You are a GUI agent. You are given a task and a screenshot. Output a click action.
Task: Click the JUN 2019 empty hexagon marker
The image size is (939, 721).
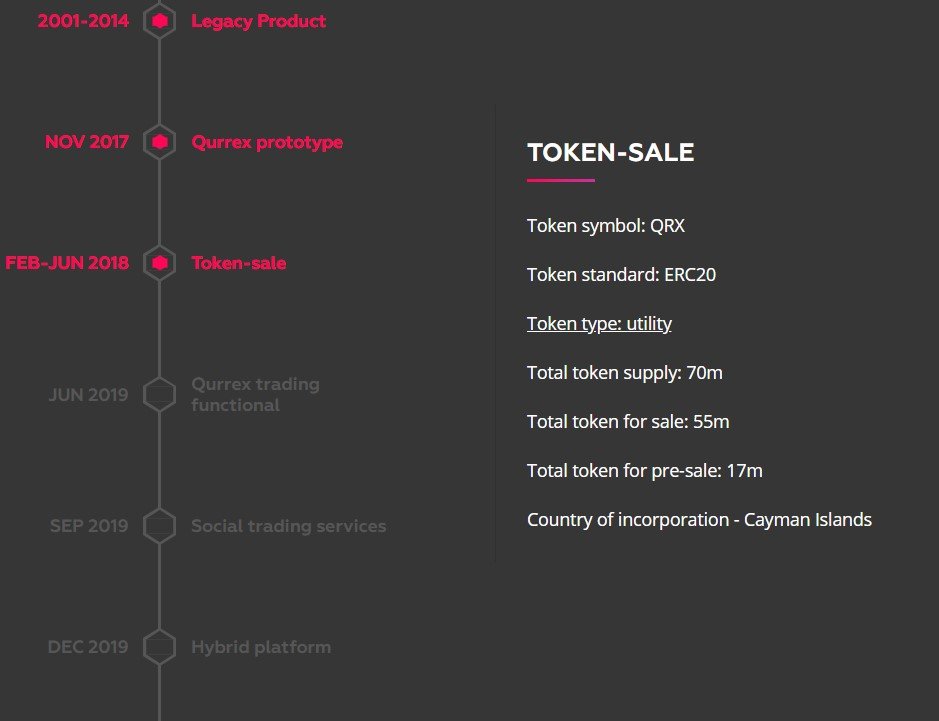[x=159, y=394]
